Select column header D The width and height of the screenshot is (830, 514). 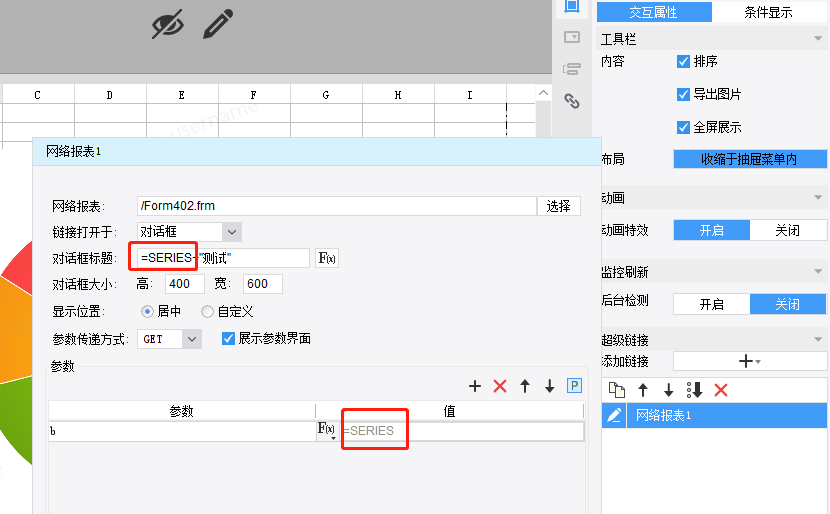pyautogui.click(x=110, y=95)
